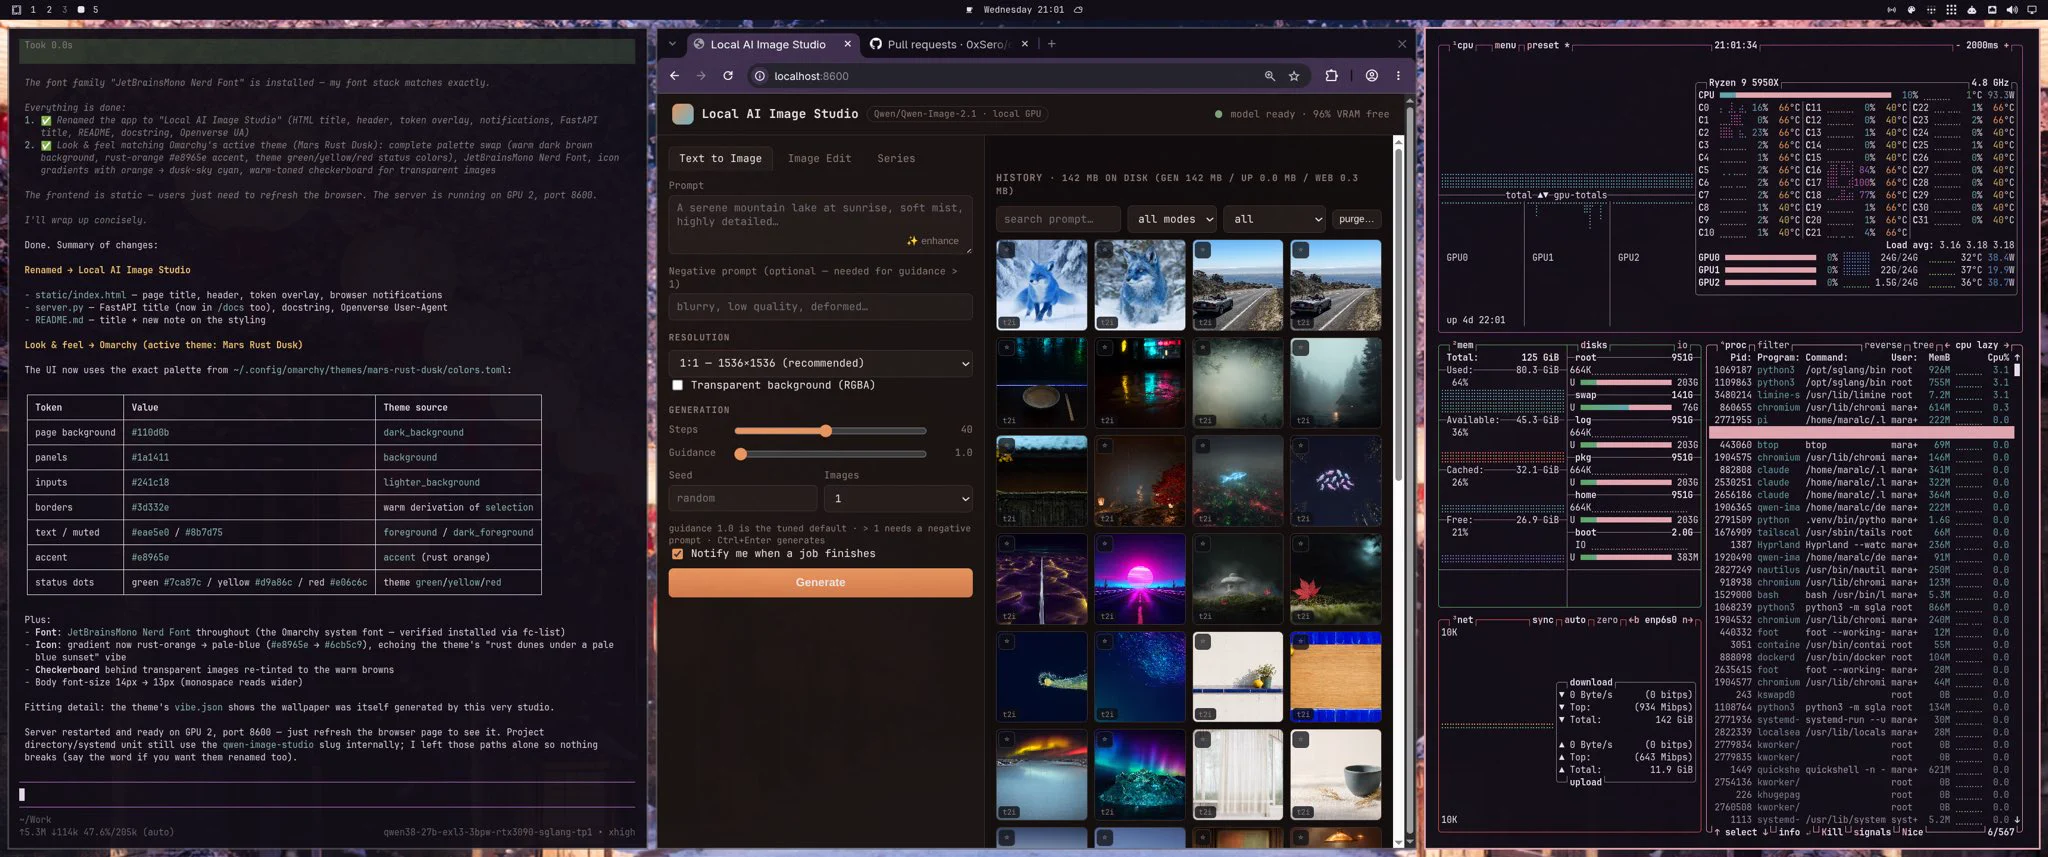The height and width of the screenshot is (857, 2048).
Task: Click the palette icon in the top bar
Action: point(1911,10)
